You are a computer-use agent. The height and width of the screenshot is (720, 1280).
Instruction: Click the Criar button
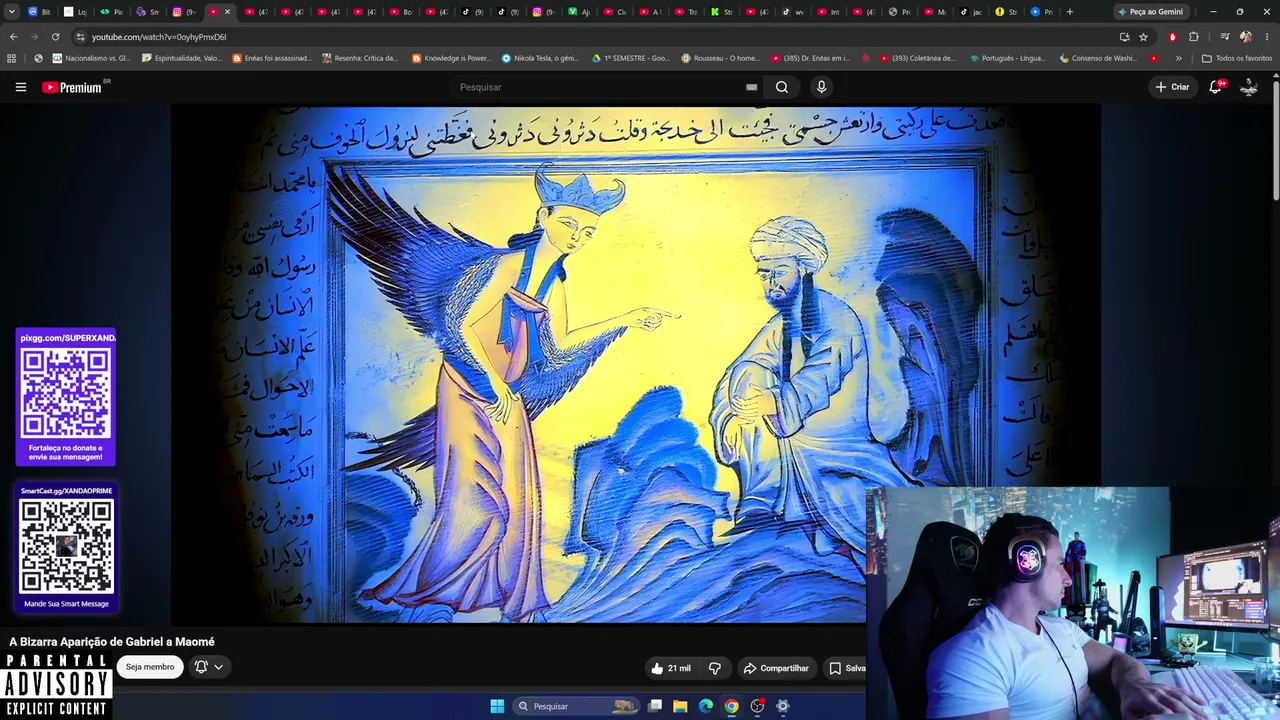1172,87
